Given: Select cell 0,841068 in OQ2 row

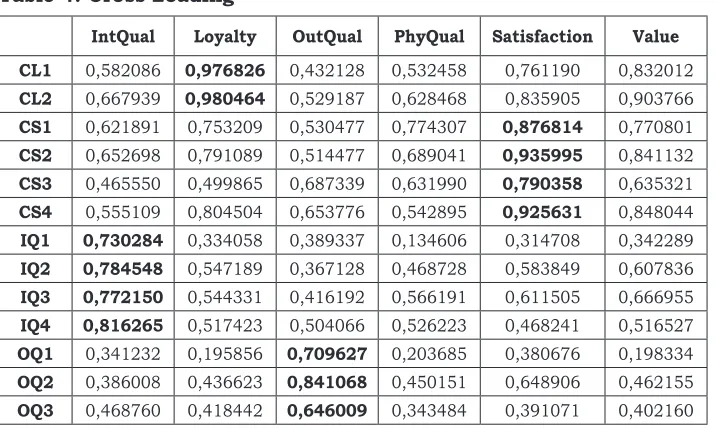Looking at the screenshot, I should click(327, 382).
